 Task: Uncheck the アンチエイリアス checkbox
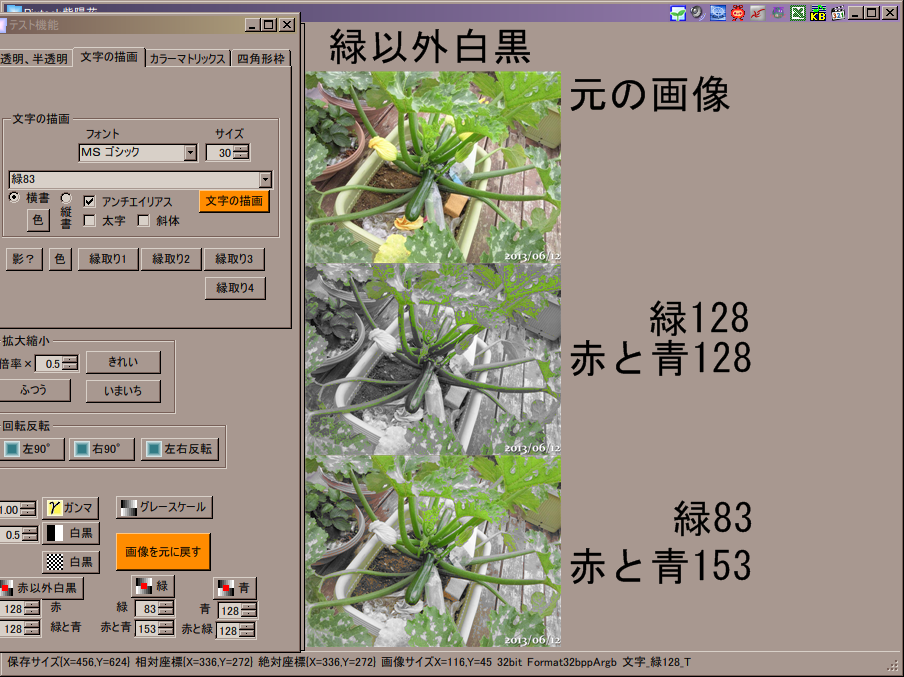tap(89, 201)
